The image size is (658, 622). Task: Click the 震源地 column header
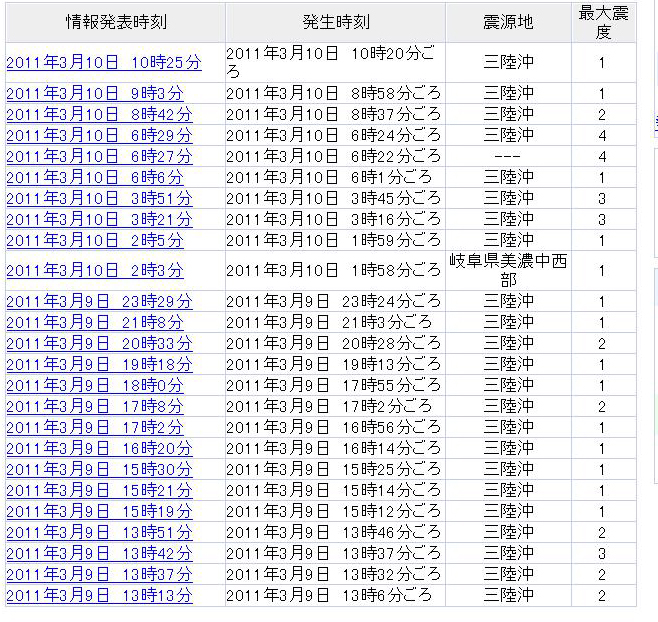point(508,22)
